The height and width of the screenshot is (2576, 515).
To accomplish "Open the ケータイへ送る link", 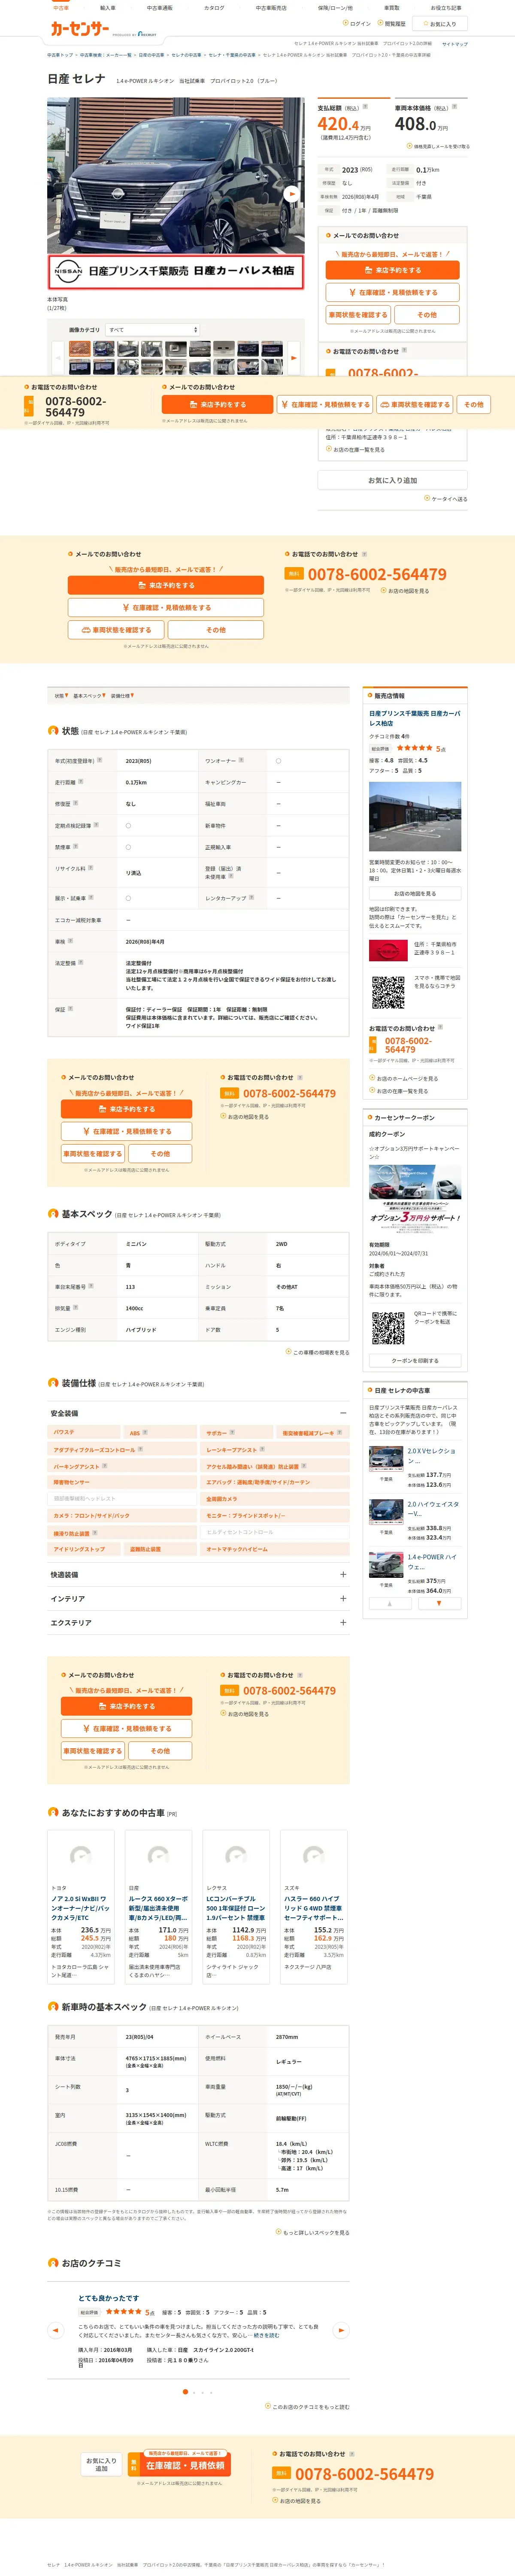I will click(x=446, y=499).
